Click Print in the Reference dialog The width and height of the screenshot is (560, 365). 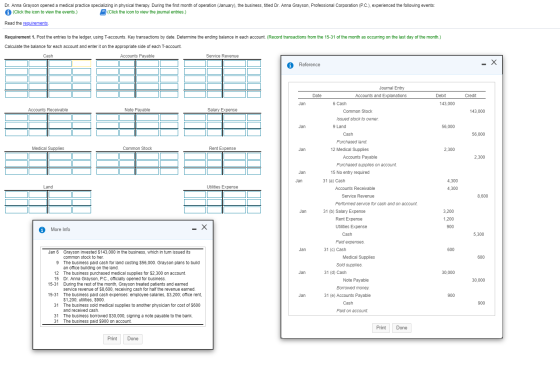[381, 328]
